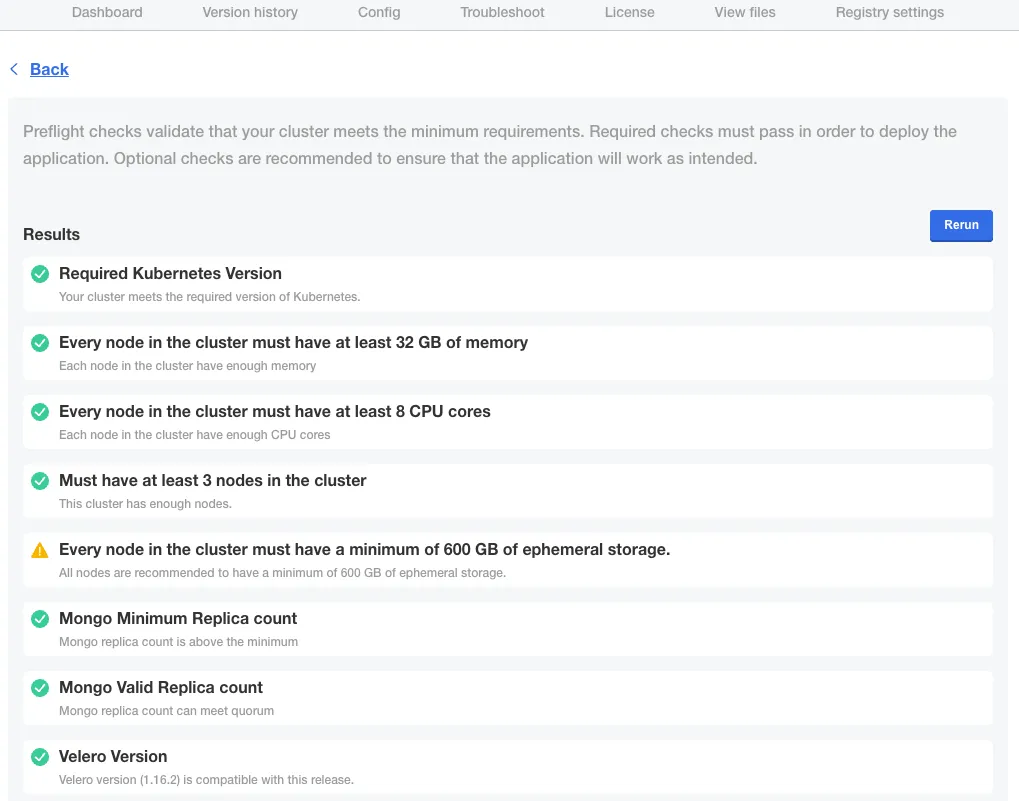Click the green check beside Mongo Valid Replica count

coord(40,688)
